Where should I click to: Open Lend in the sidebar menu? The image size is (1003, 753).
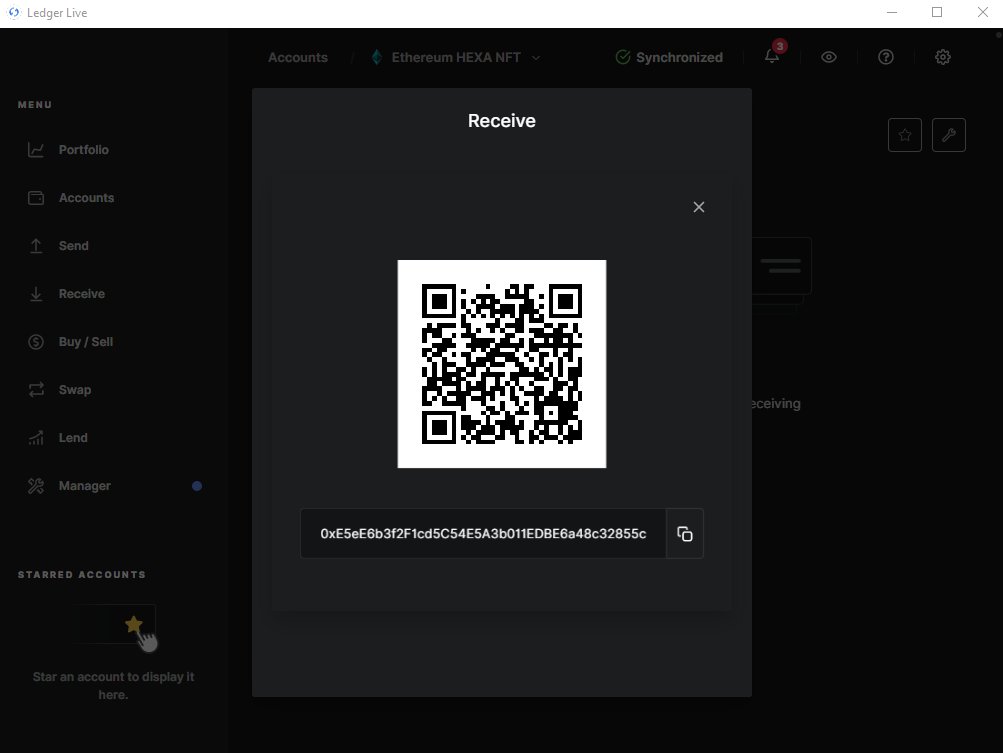tap(73, 438)
